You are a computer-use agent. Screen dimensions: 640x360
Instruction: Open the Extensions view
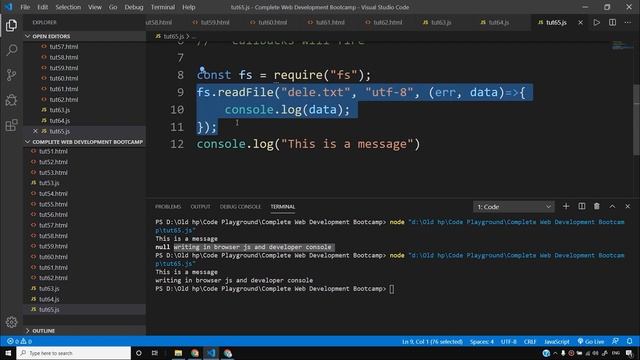(x=11, y=125)
